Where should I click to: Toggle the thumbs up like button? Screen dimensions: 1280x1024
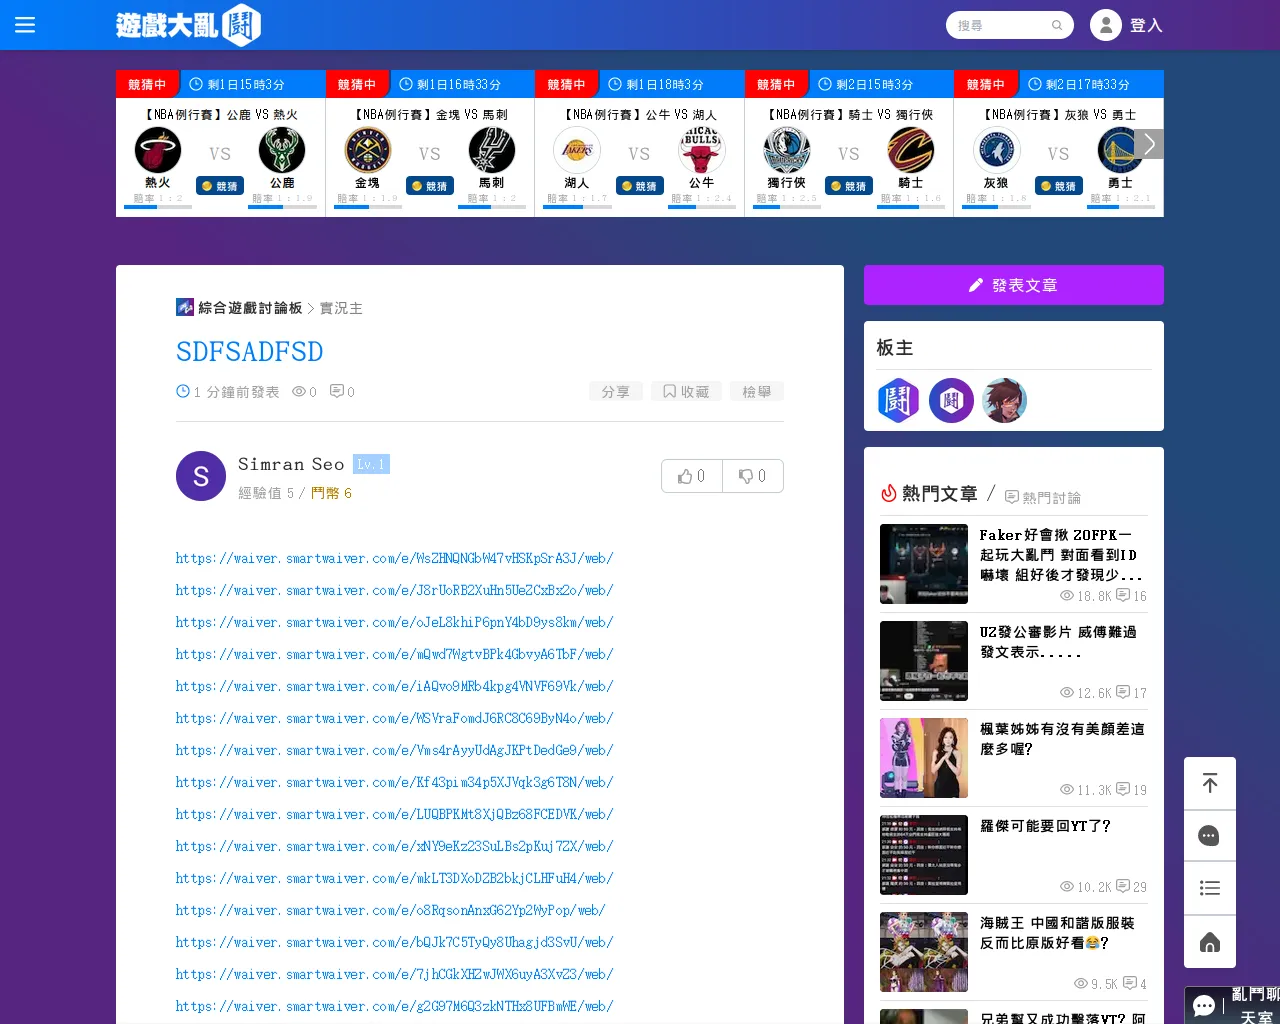[x=691, y=477]
